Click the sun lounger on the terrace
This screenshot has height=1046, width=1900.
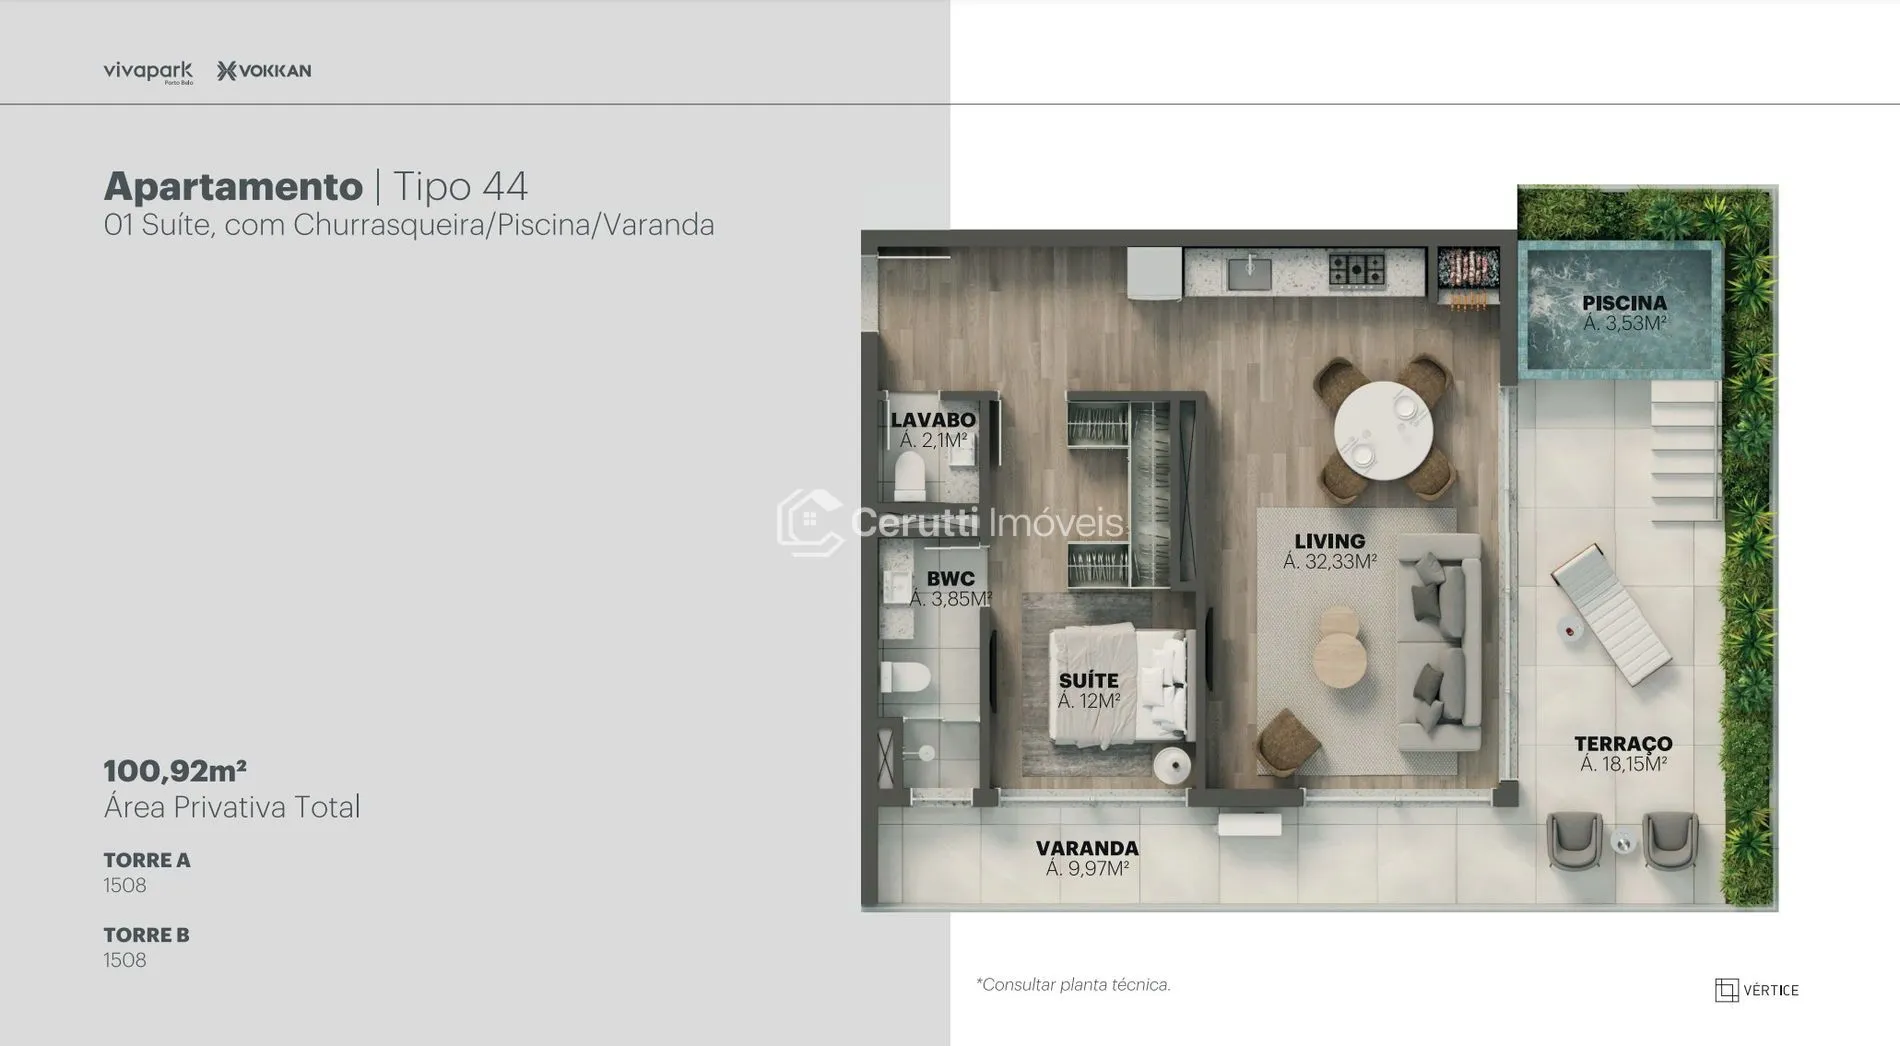1610,614
